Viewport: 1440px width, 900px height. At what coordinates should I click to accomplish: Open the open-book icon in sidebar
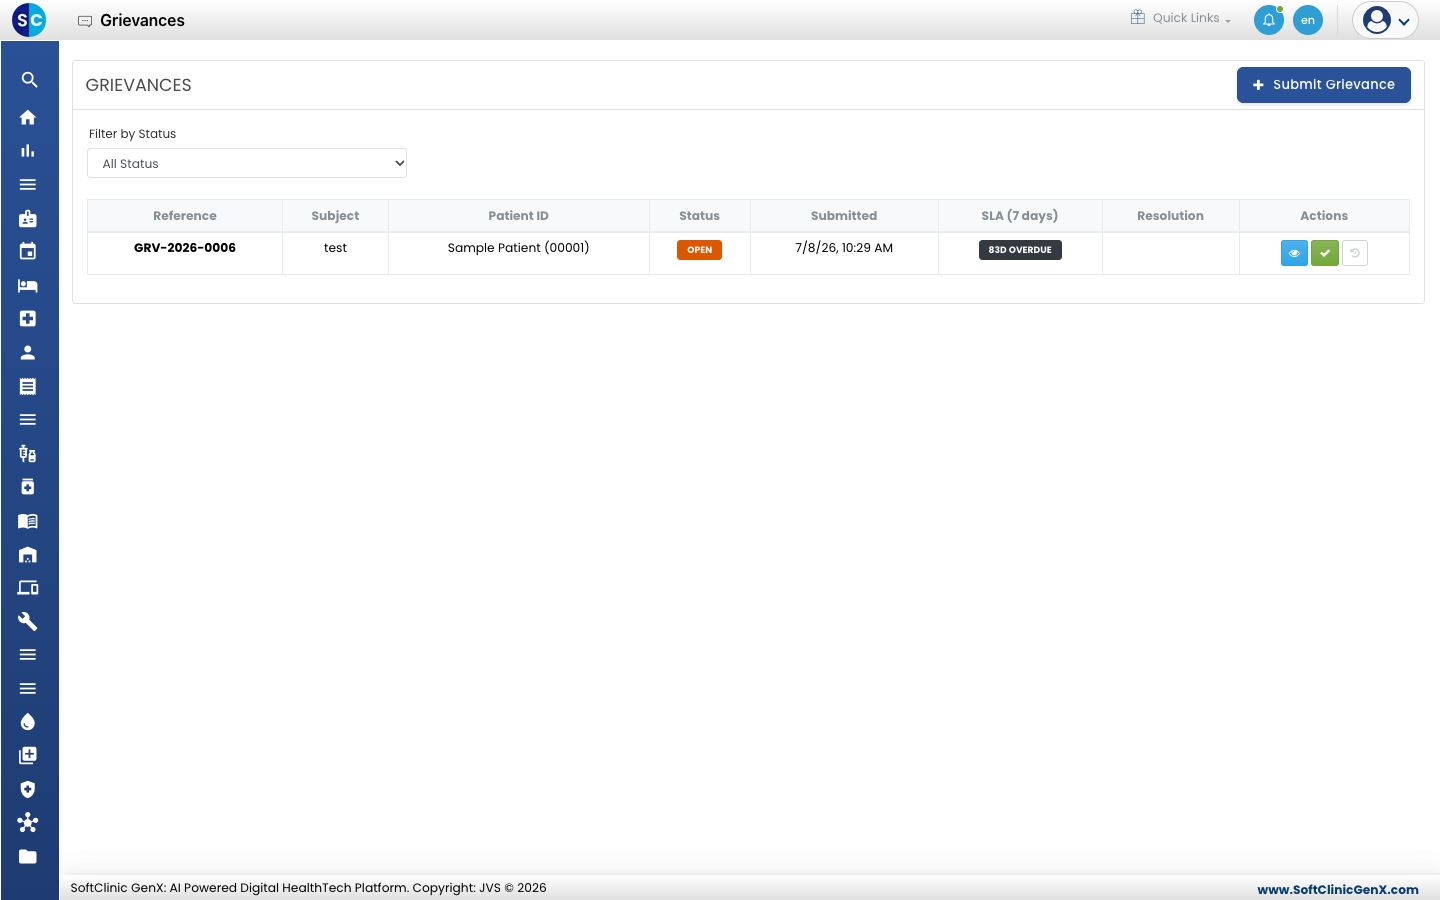pyautogui.click(x=28, y=521)
